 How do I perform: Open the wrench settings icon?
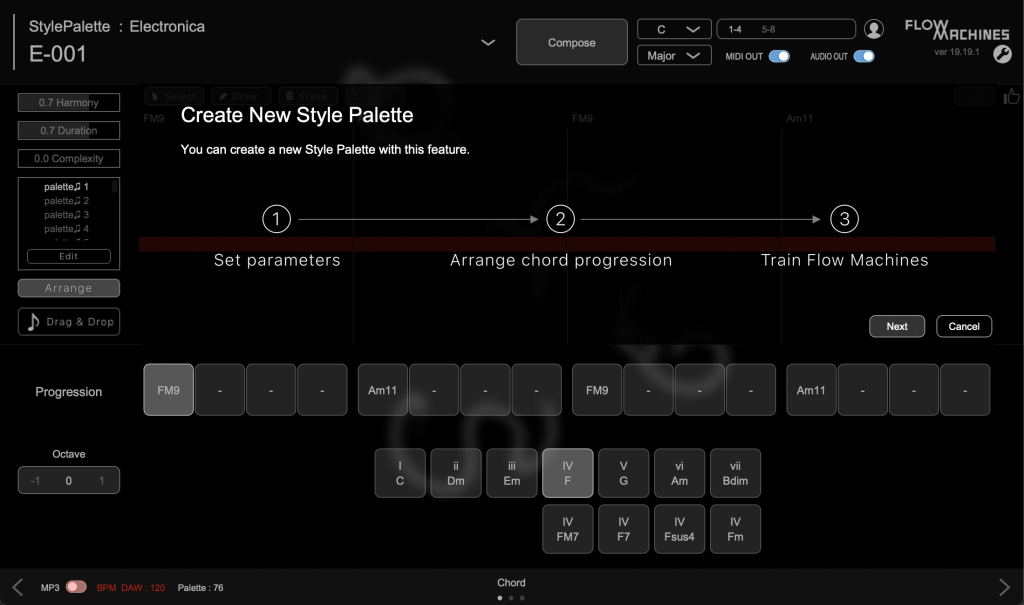click(1001, 55)
